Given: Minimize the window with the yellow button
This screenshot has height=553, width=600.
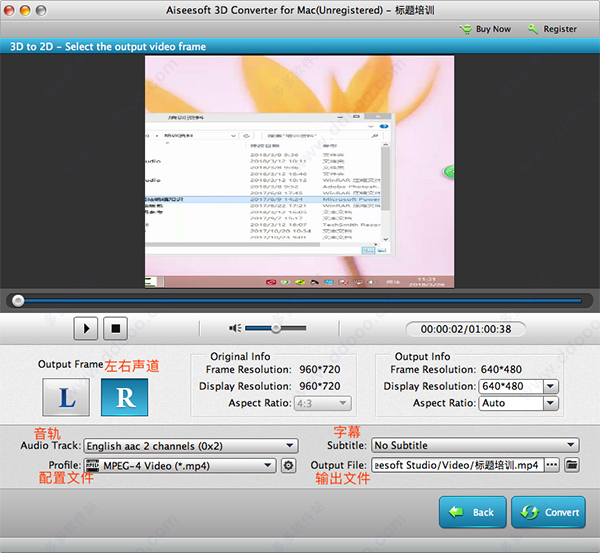Looking at the screenshot, I should click(25, 10).
